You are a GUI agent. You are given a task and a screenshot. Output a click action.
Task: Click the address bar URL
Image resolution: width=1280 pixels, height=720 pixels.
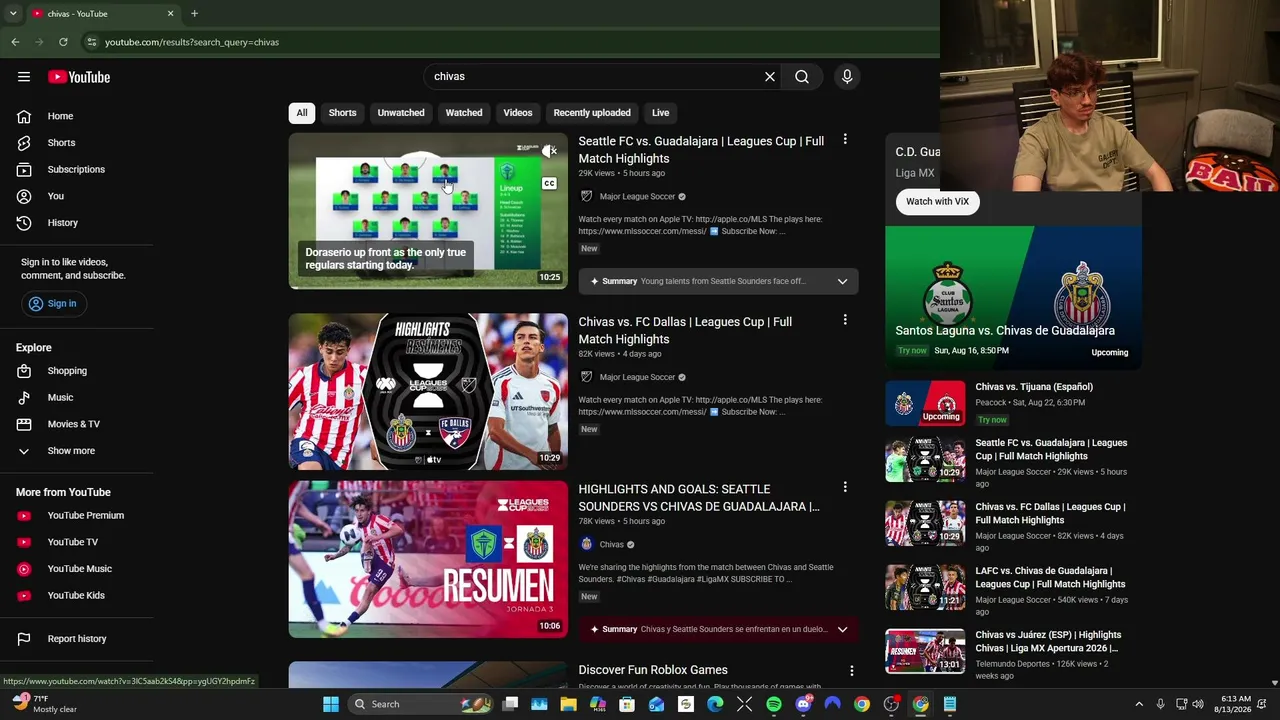tap(192, 42)
